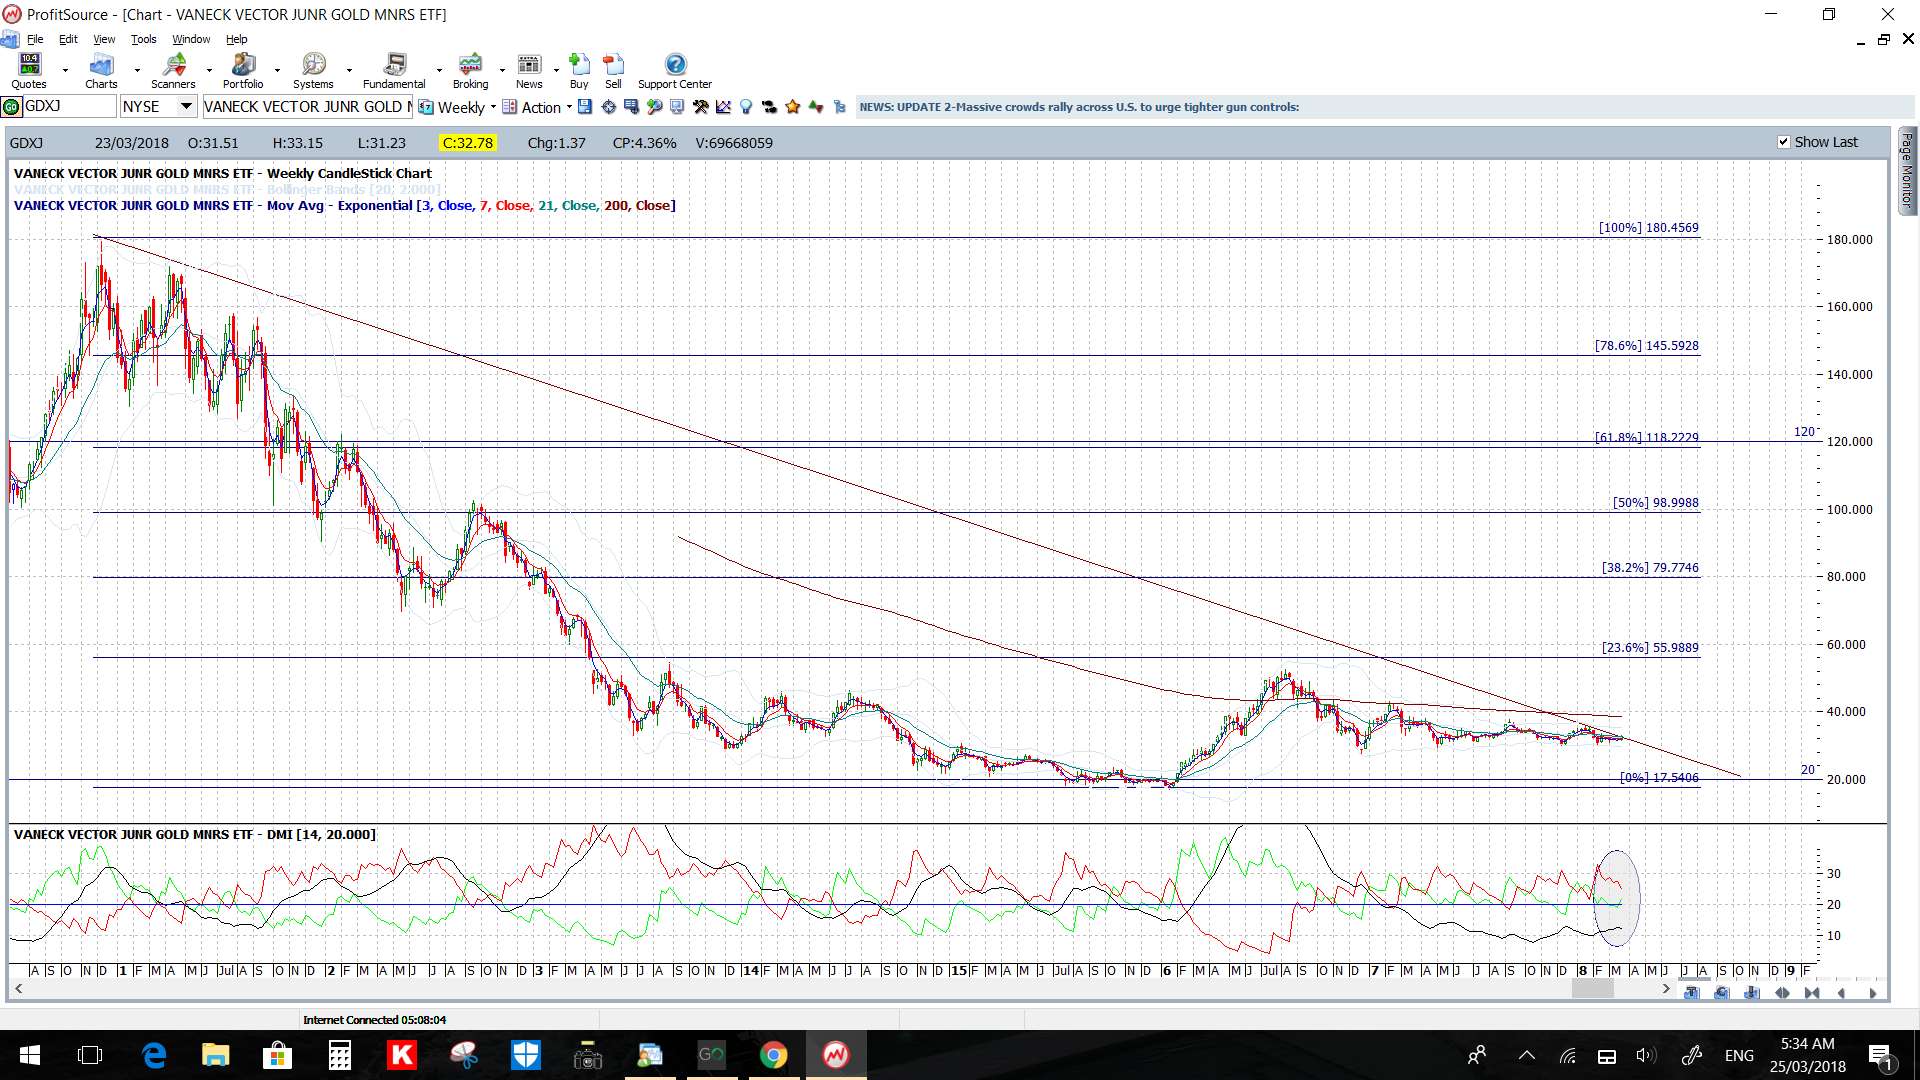Open the Quotes toolbar icon

pyautogui.click(x=29, y=71)
